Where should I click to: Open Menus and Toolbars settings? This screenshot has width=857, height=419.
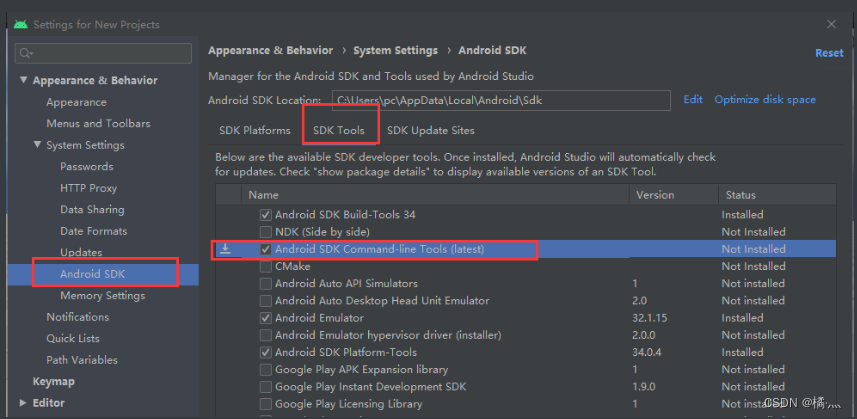point(98,123)
